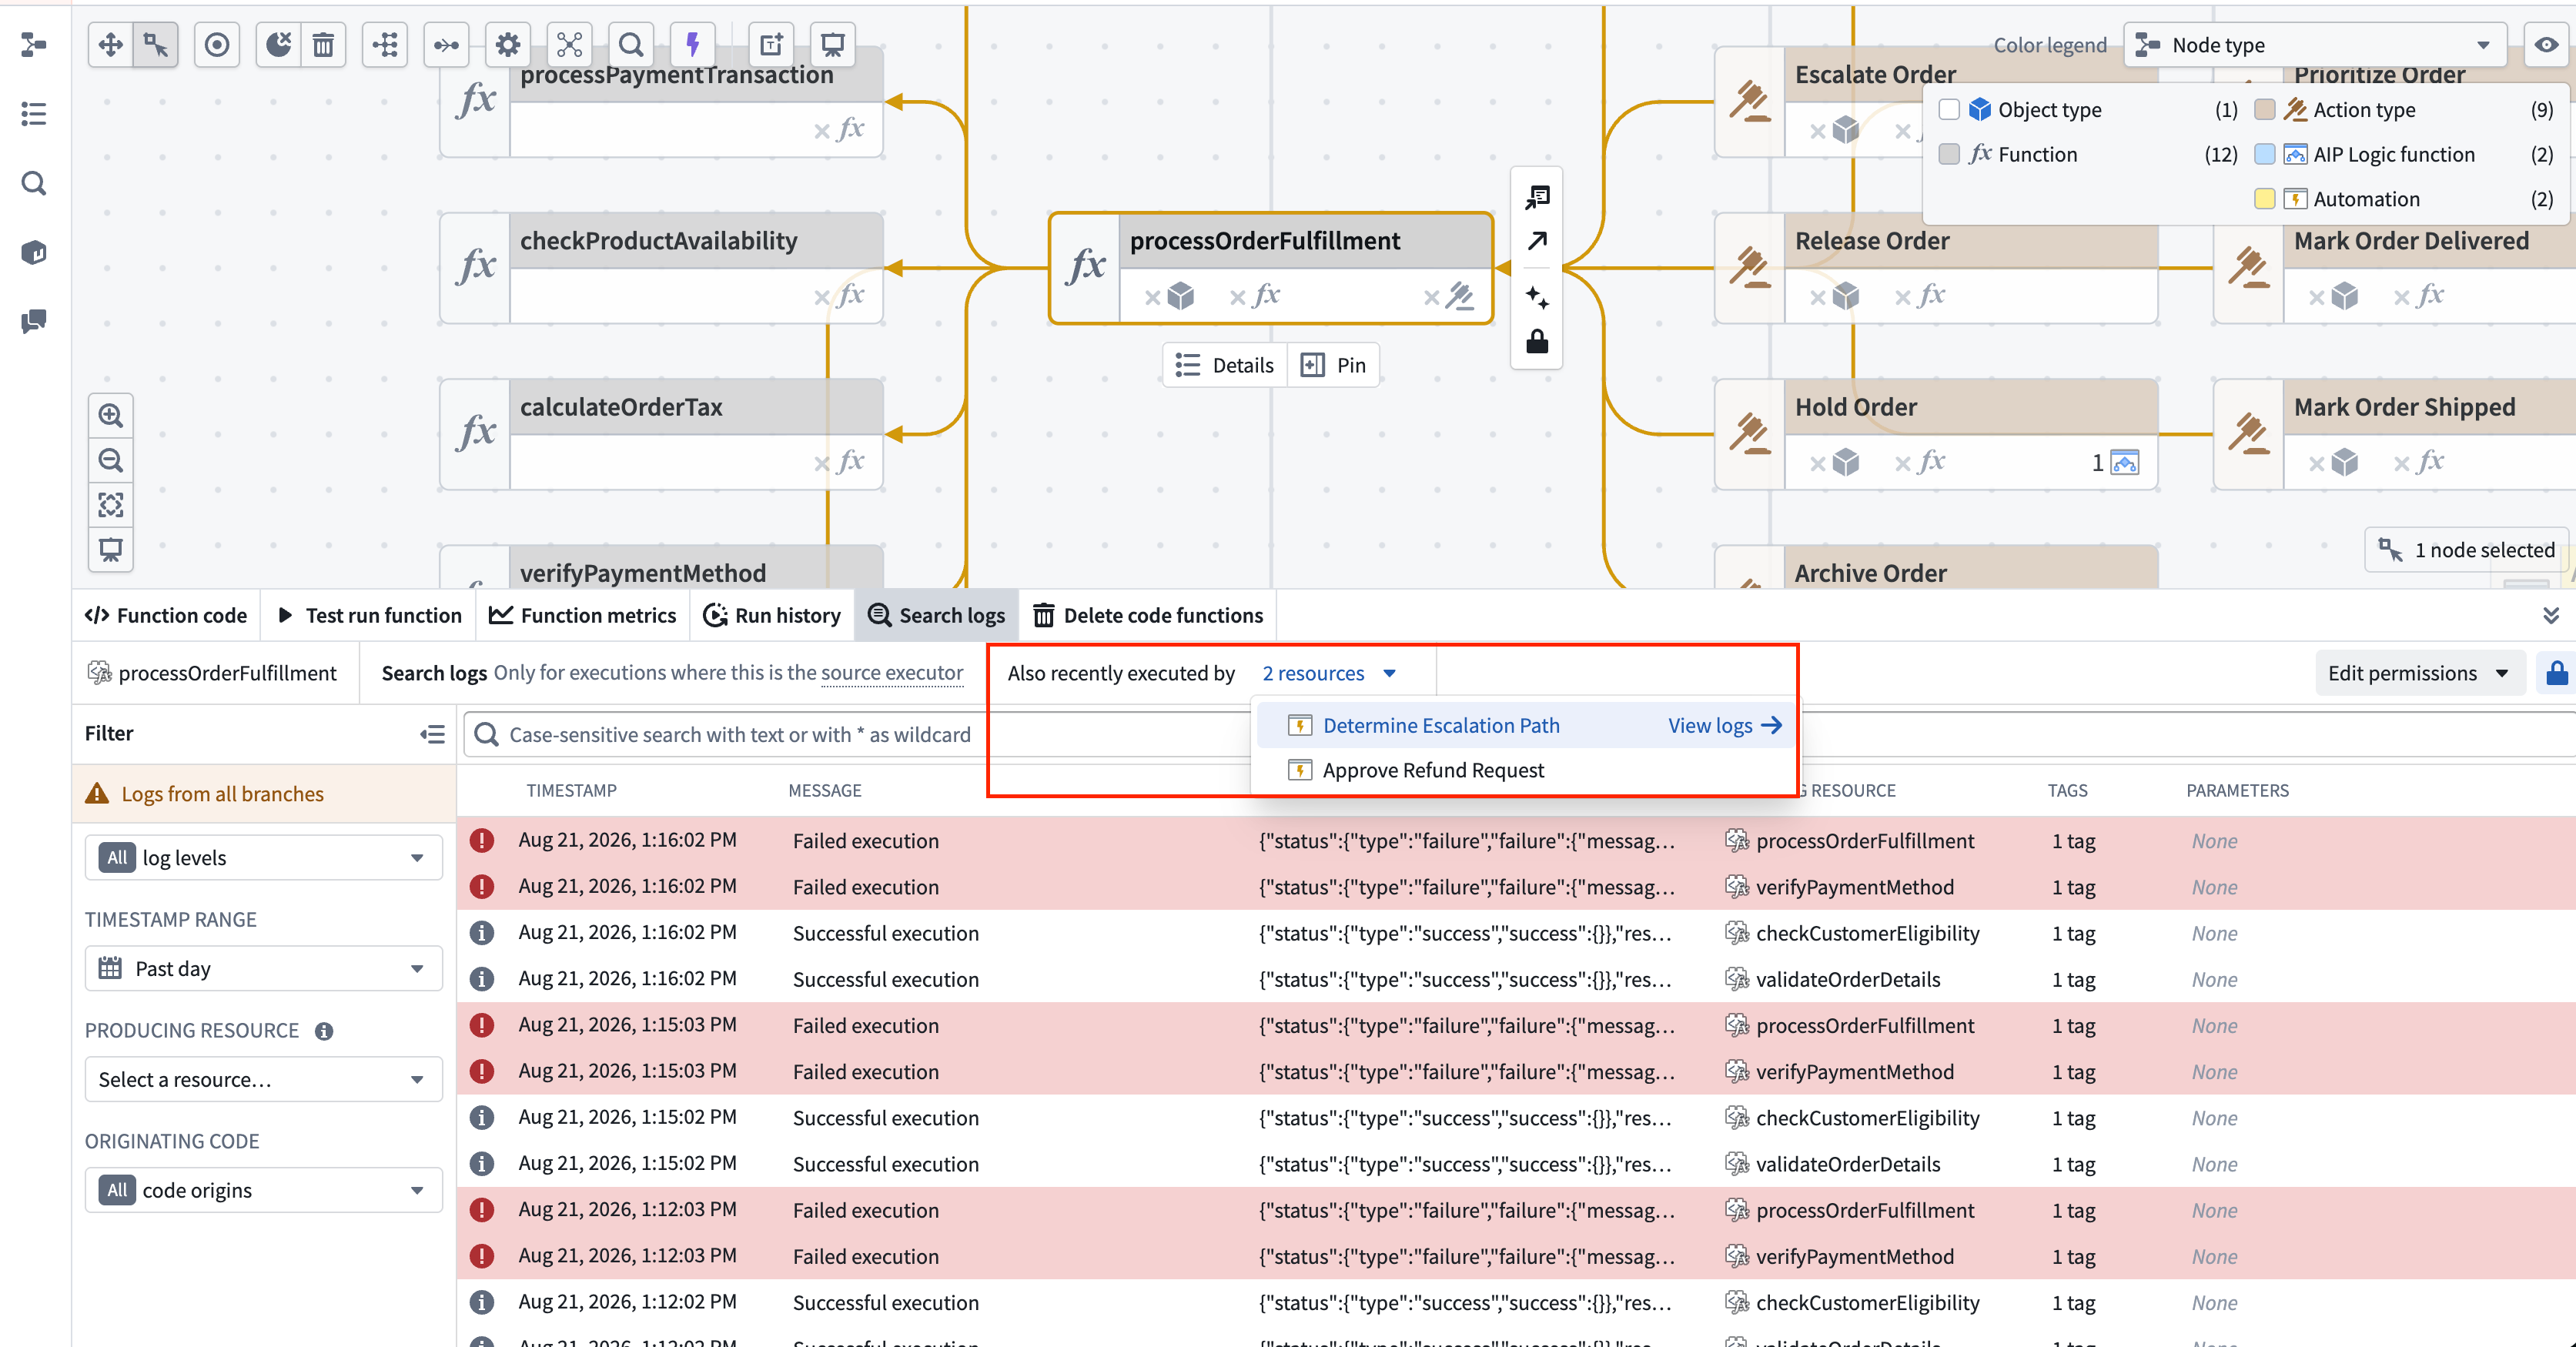
Task: Select the checkProductAvailability node
Action: 662,268
